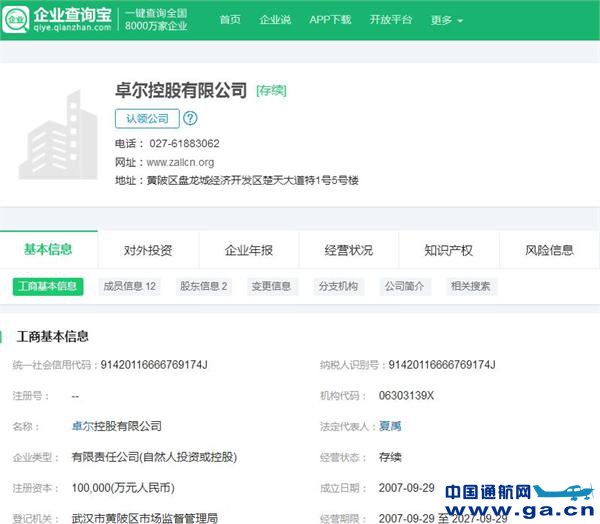
Task: Click legal representative 夏禹 link
Action: click(x=390, y=426)
